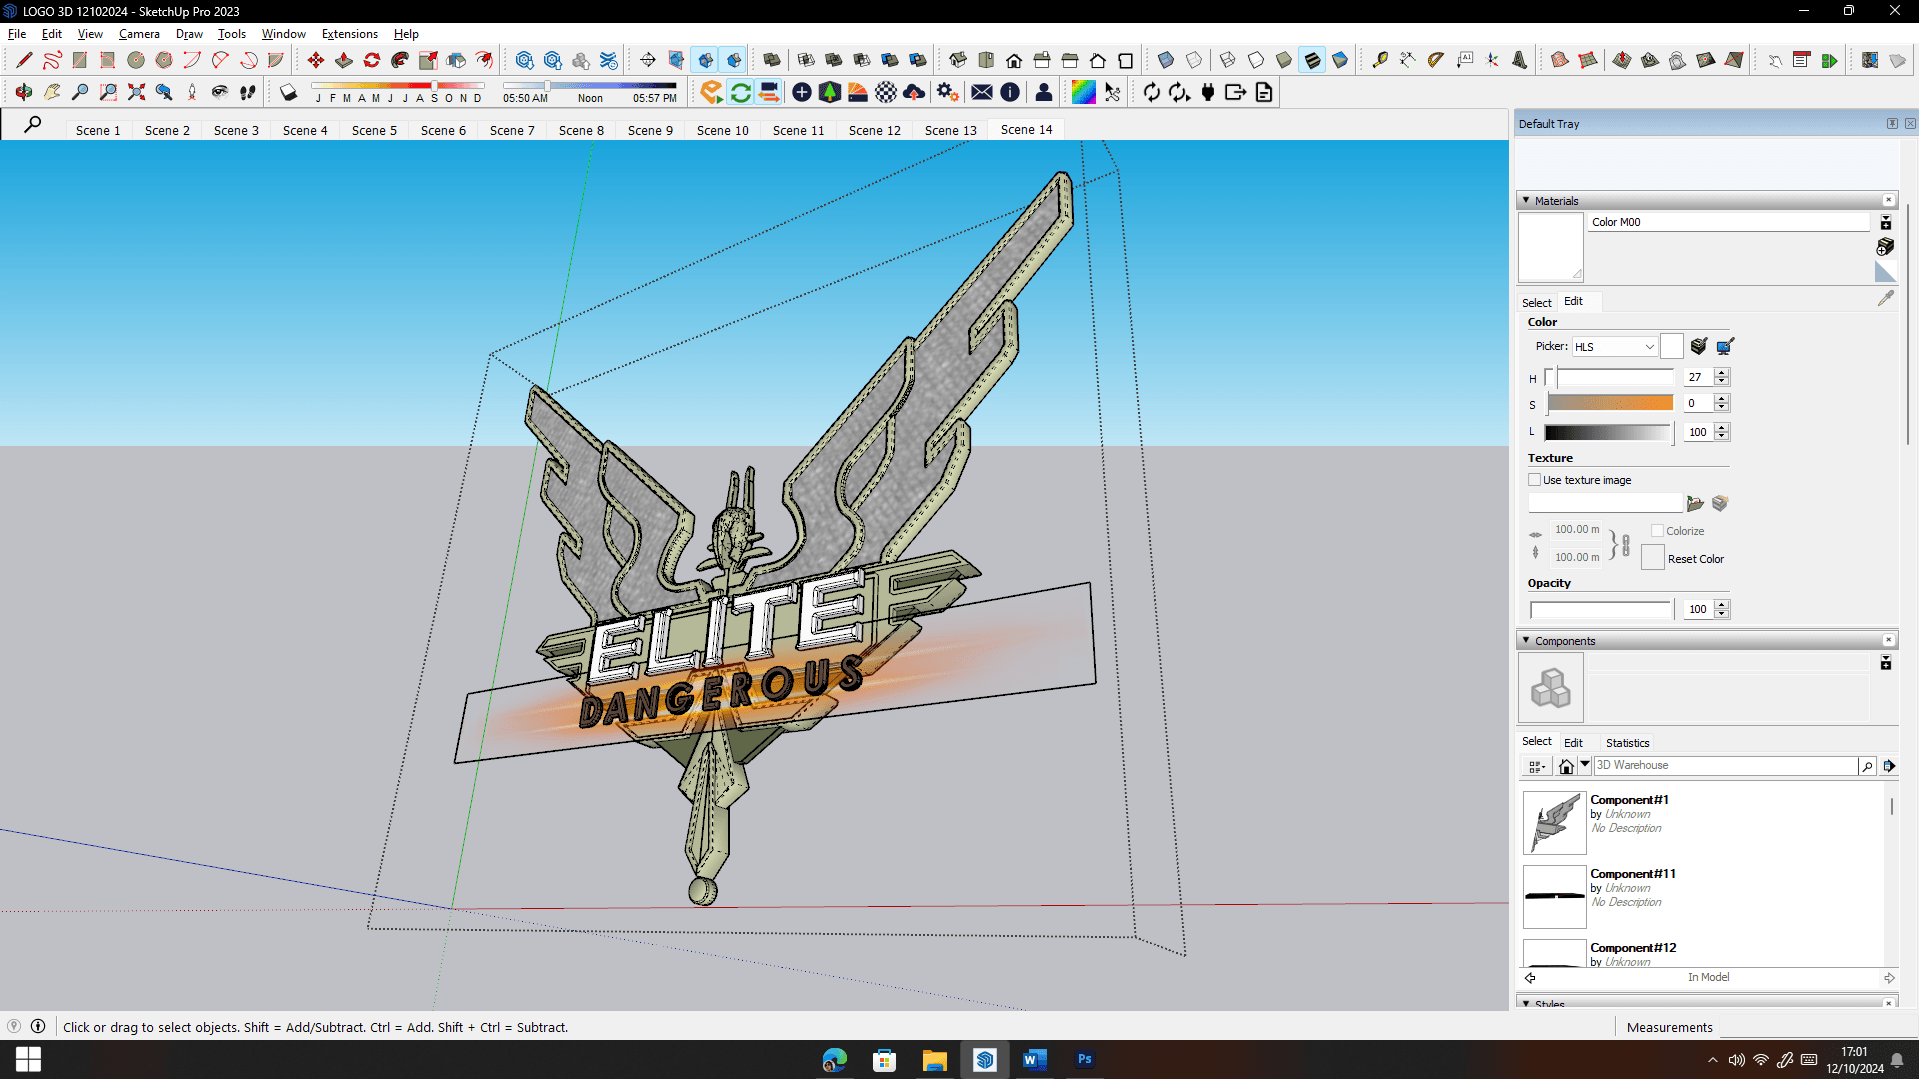
Task: Click the orange saturation slider
Action: [x=1610, y=403]
